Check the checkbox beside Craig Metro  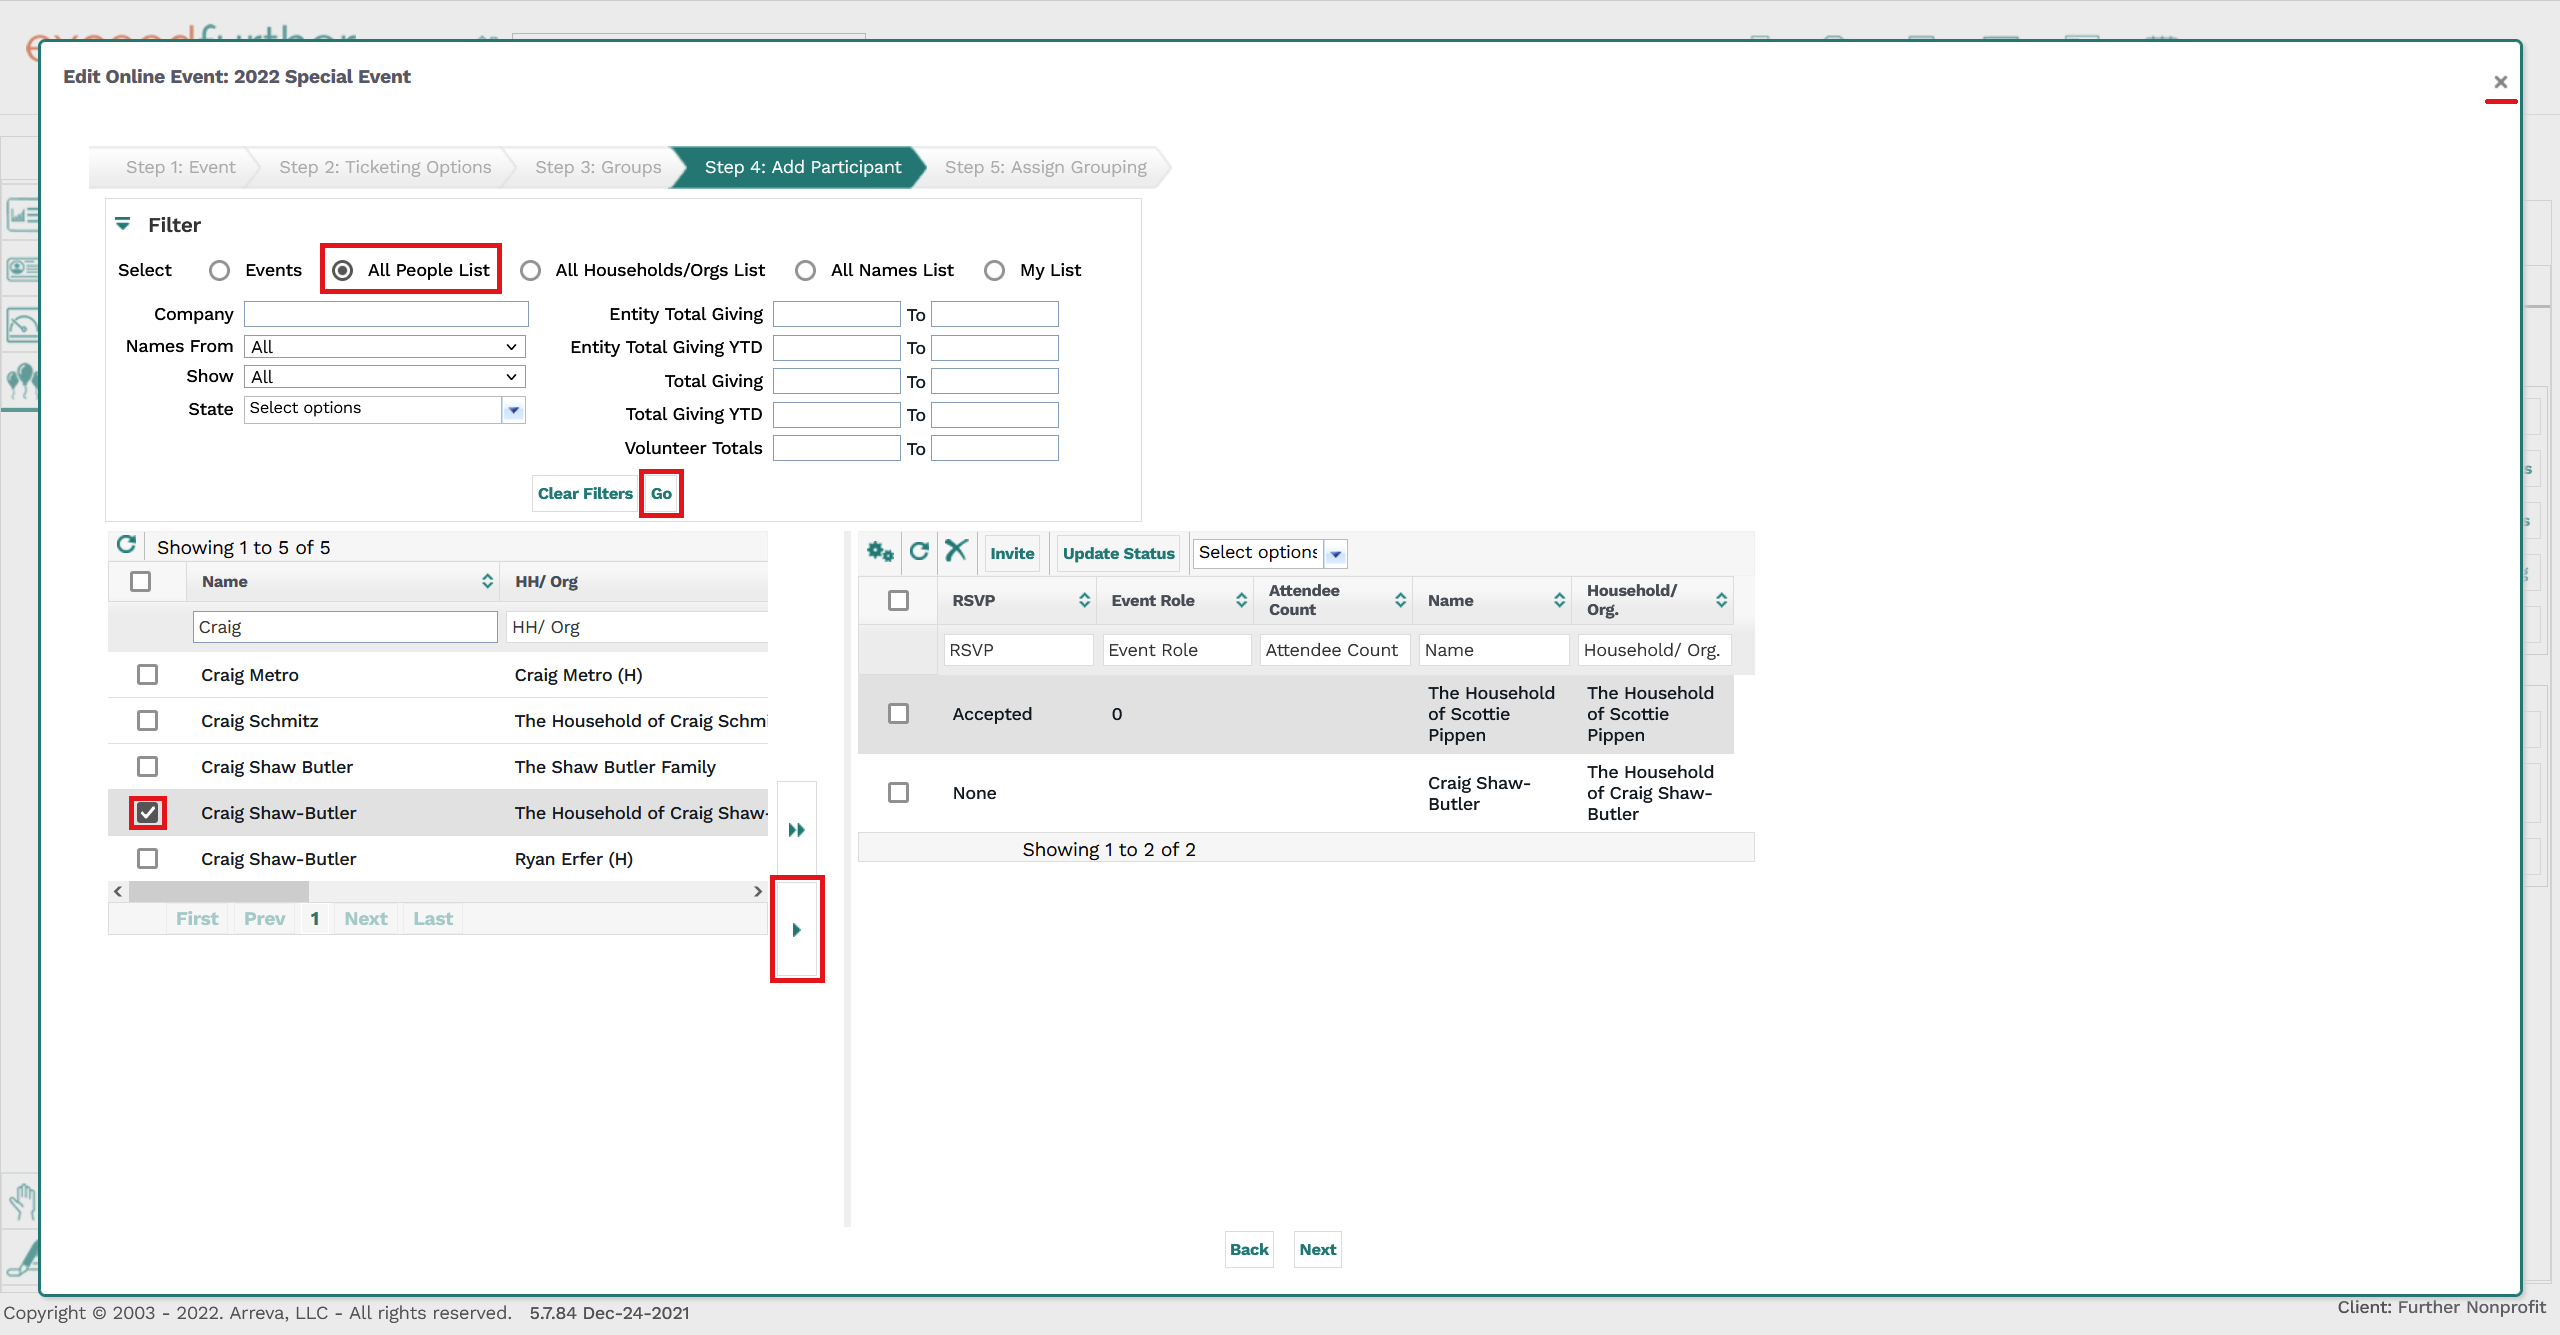pos(147,674)
